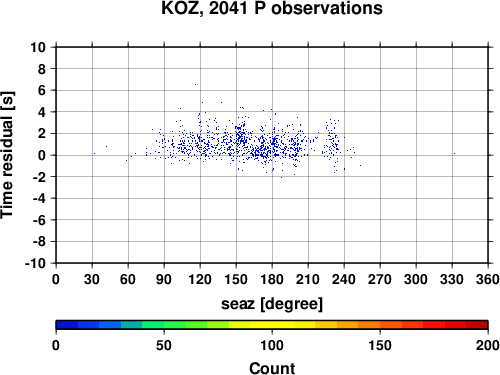
Task: Click the isolated data point near 30 degrees
Action: tap(94, 154)
